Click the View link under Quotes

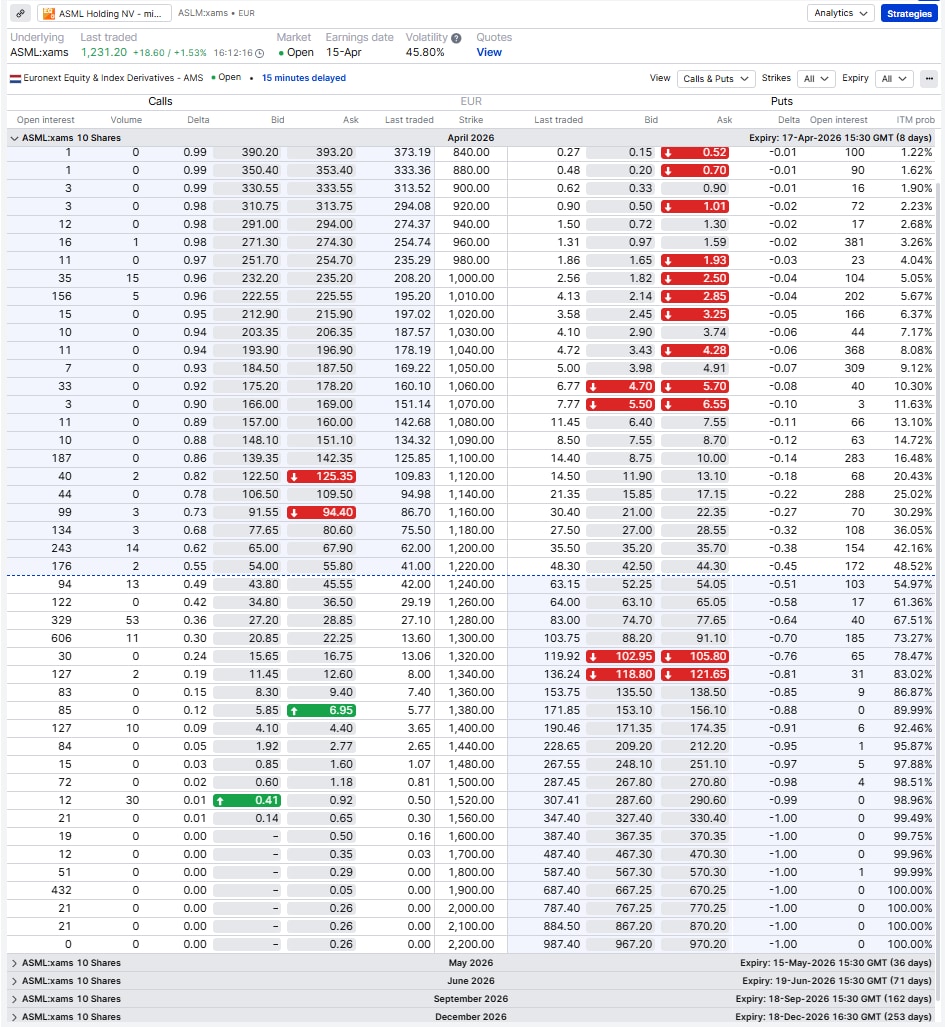coord(489,51)
